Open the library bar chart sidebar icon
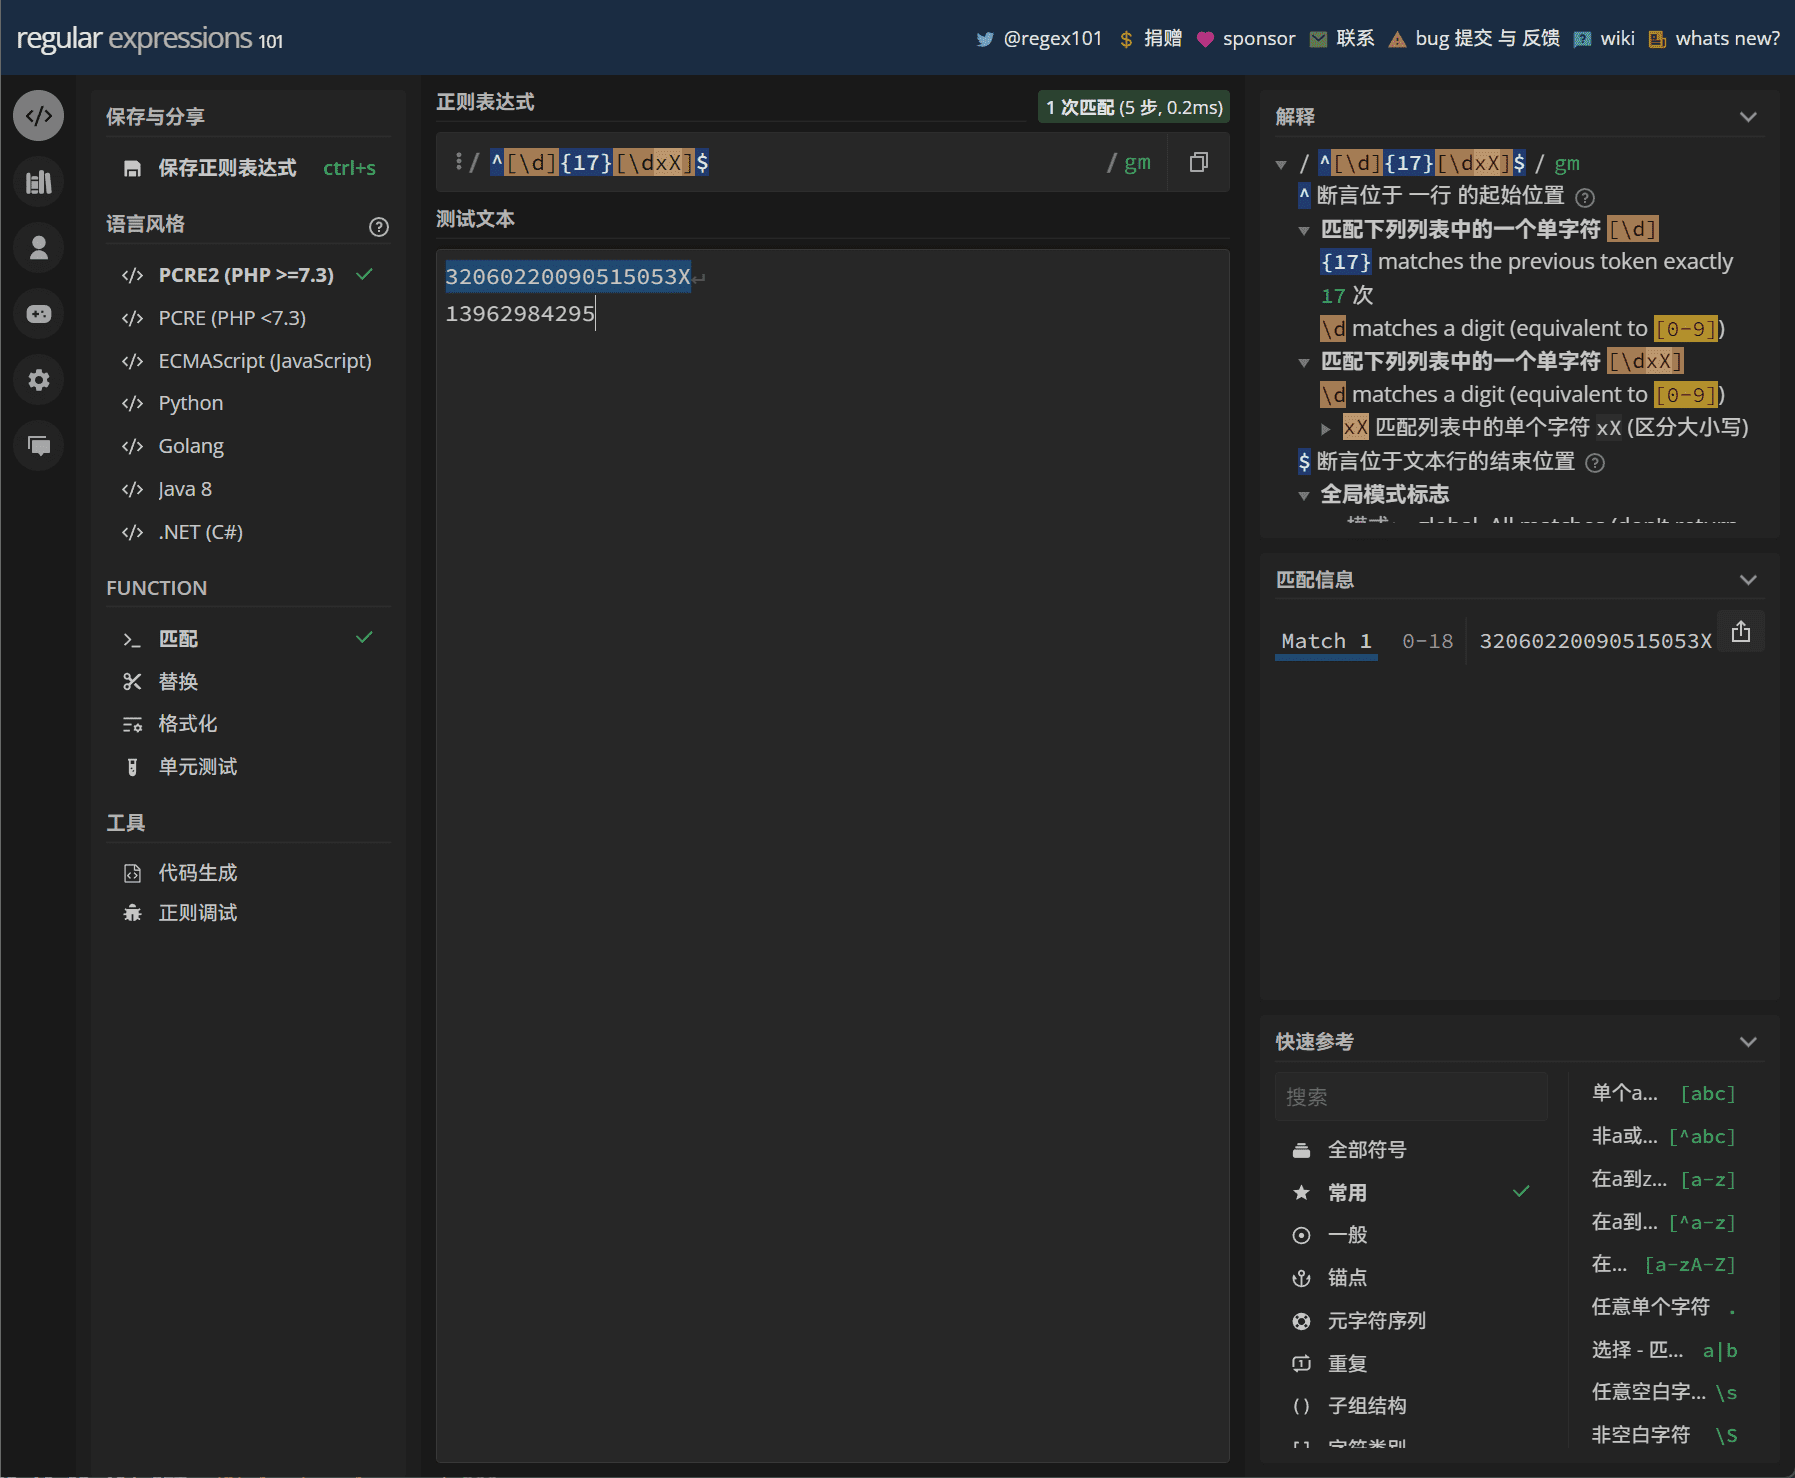 [x=39, y=182]
